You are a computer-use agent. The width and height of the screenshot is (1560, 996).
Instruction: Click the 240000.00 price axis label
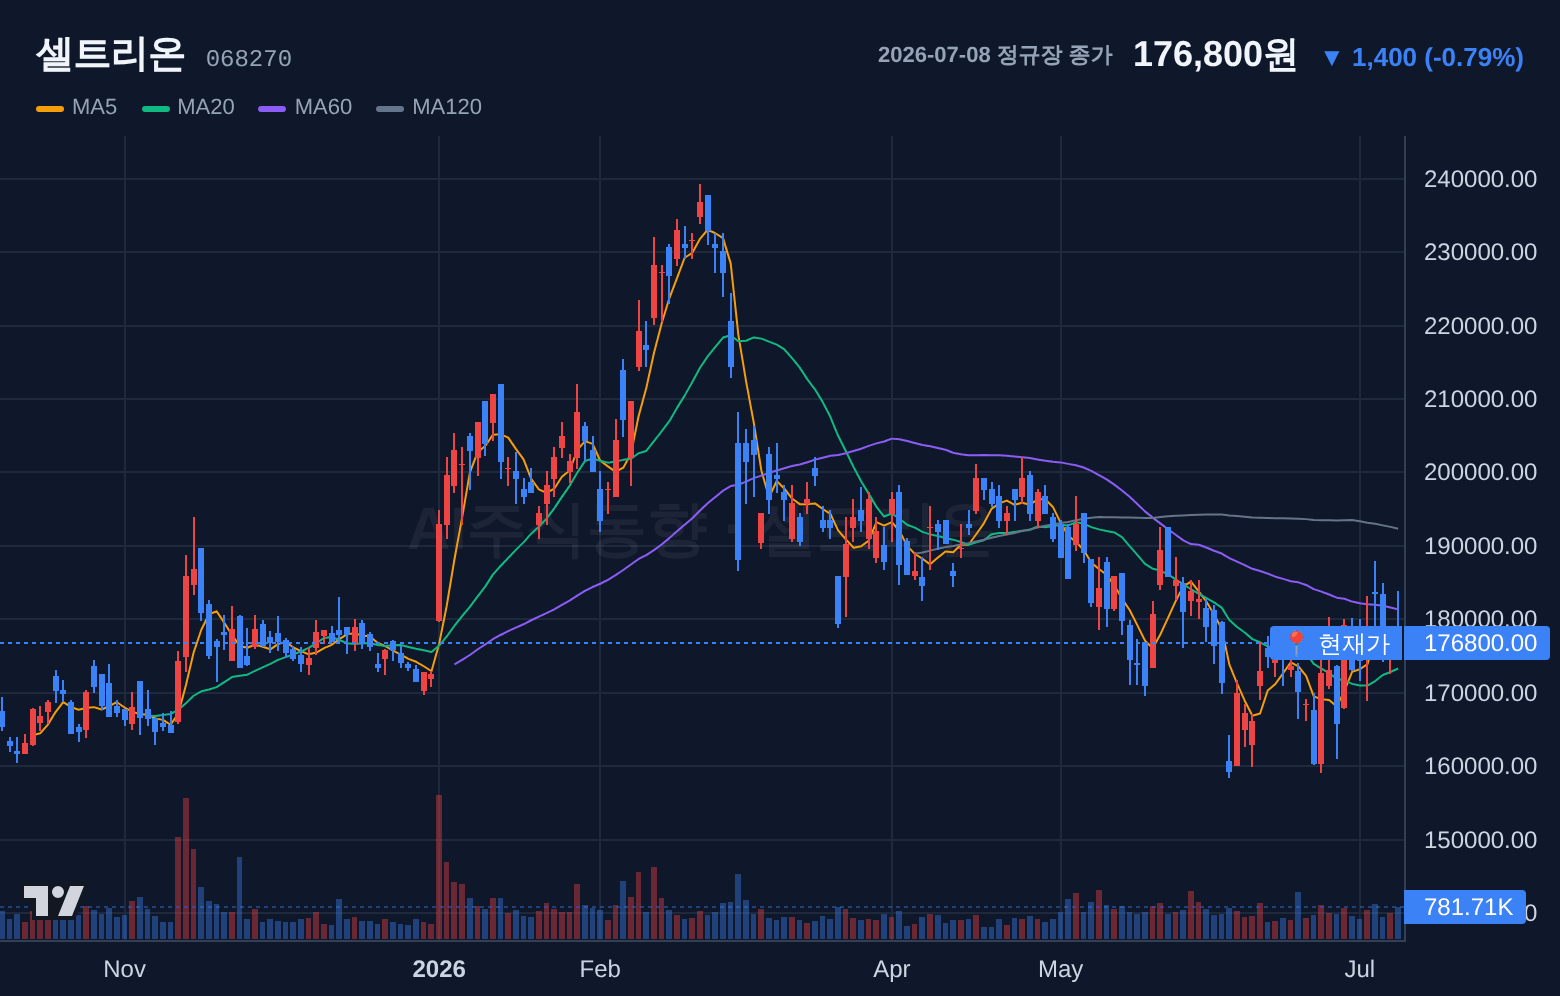[1480, 179]
